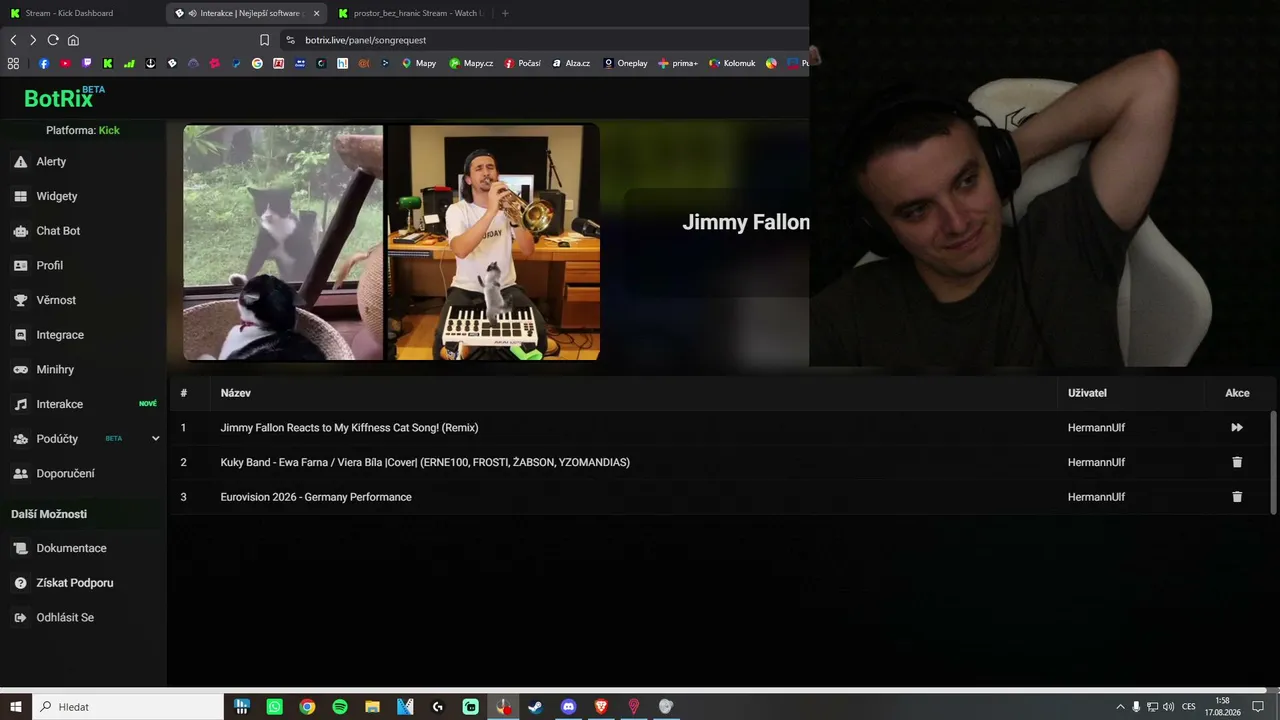Open the Windows notification center
This screenshot has height=720, width=1280.
1258,707
